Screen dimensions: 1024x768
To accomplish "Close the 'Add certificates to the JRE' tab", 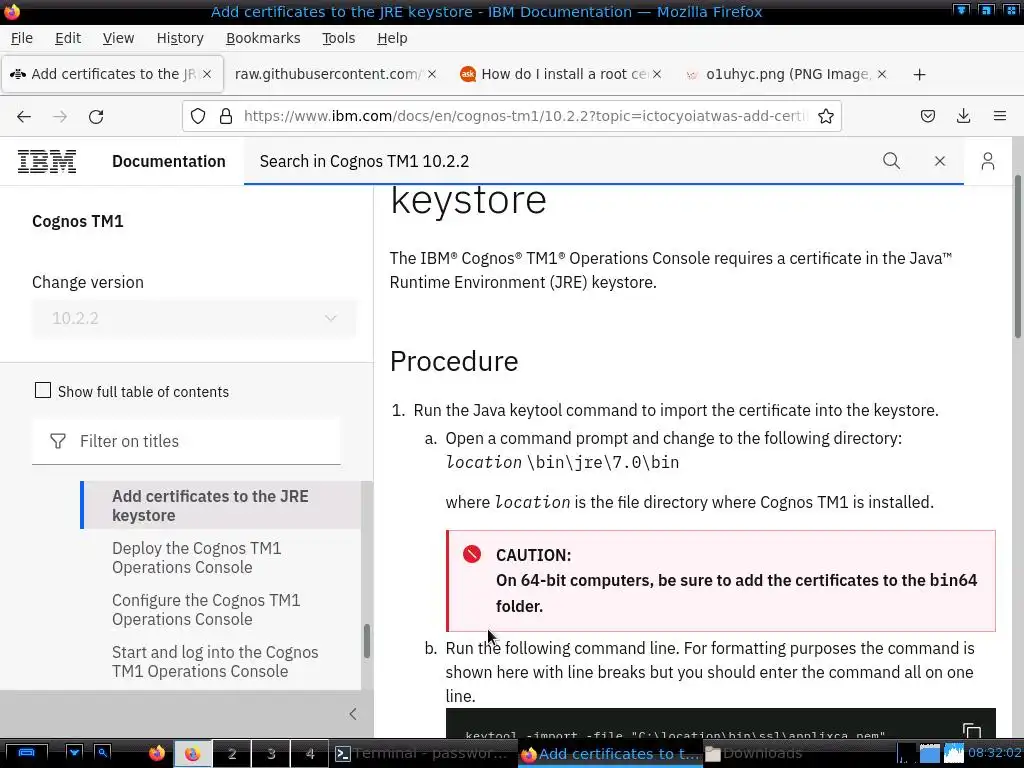I will tap(207, 74).
